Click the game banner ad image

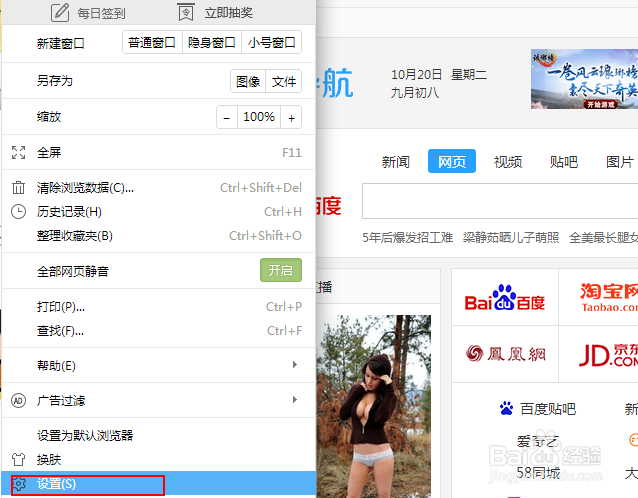pyautogui.click(x=584, y=79)
